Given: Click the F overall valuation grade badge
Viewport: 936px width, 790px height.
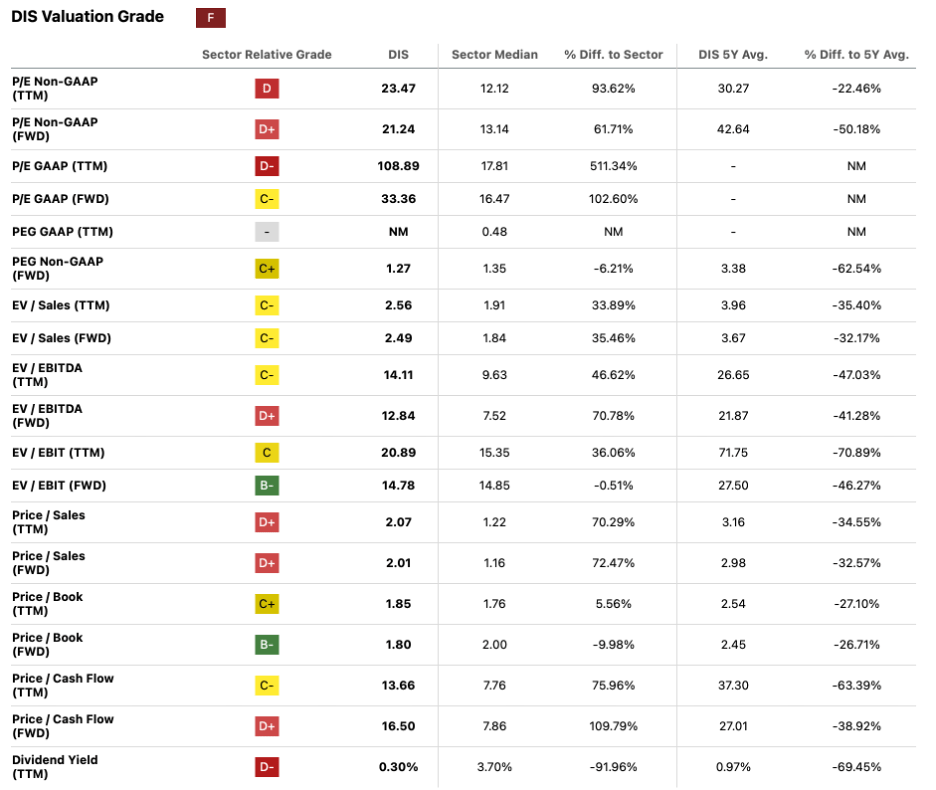Looking at the screenshot, I should pos(210,18).
